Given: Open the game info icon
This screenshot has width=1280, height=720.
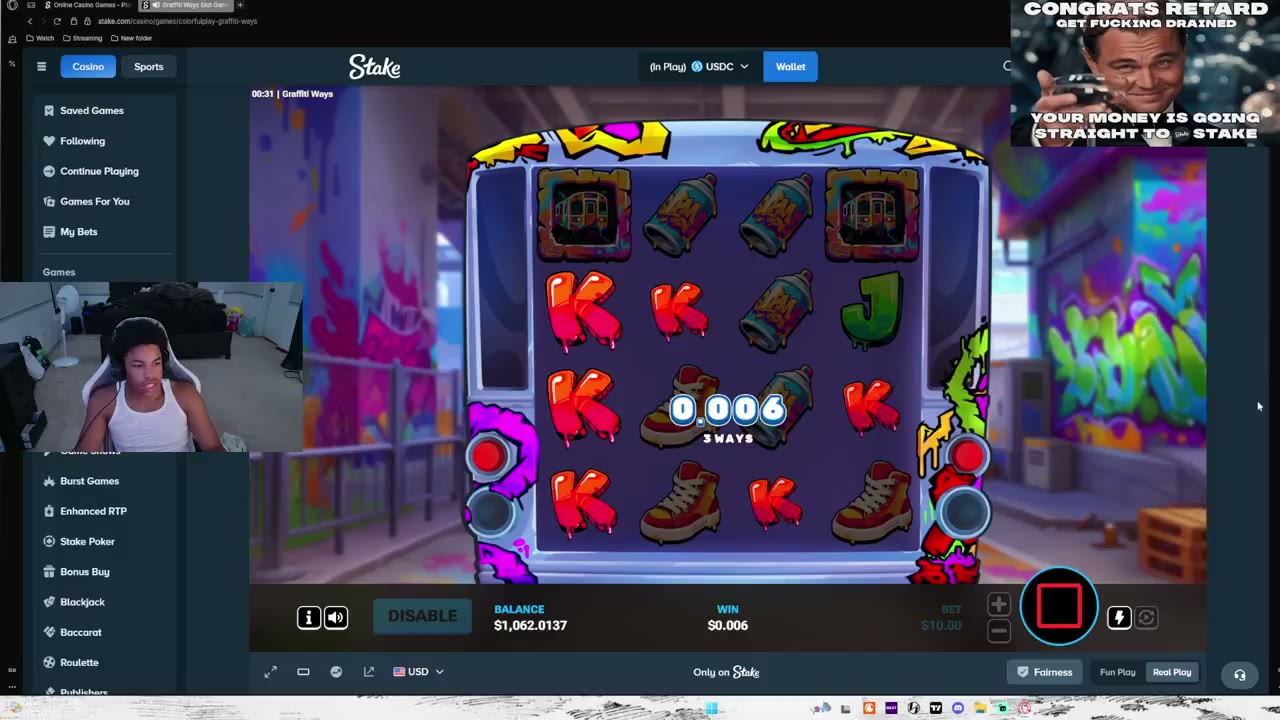Looking at the screenshot, I should (x=309, y=617).
